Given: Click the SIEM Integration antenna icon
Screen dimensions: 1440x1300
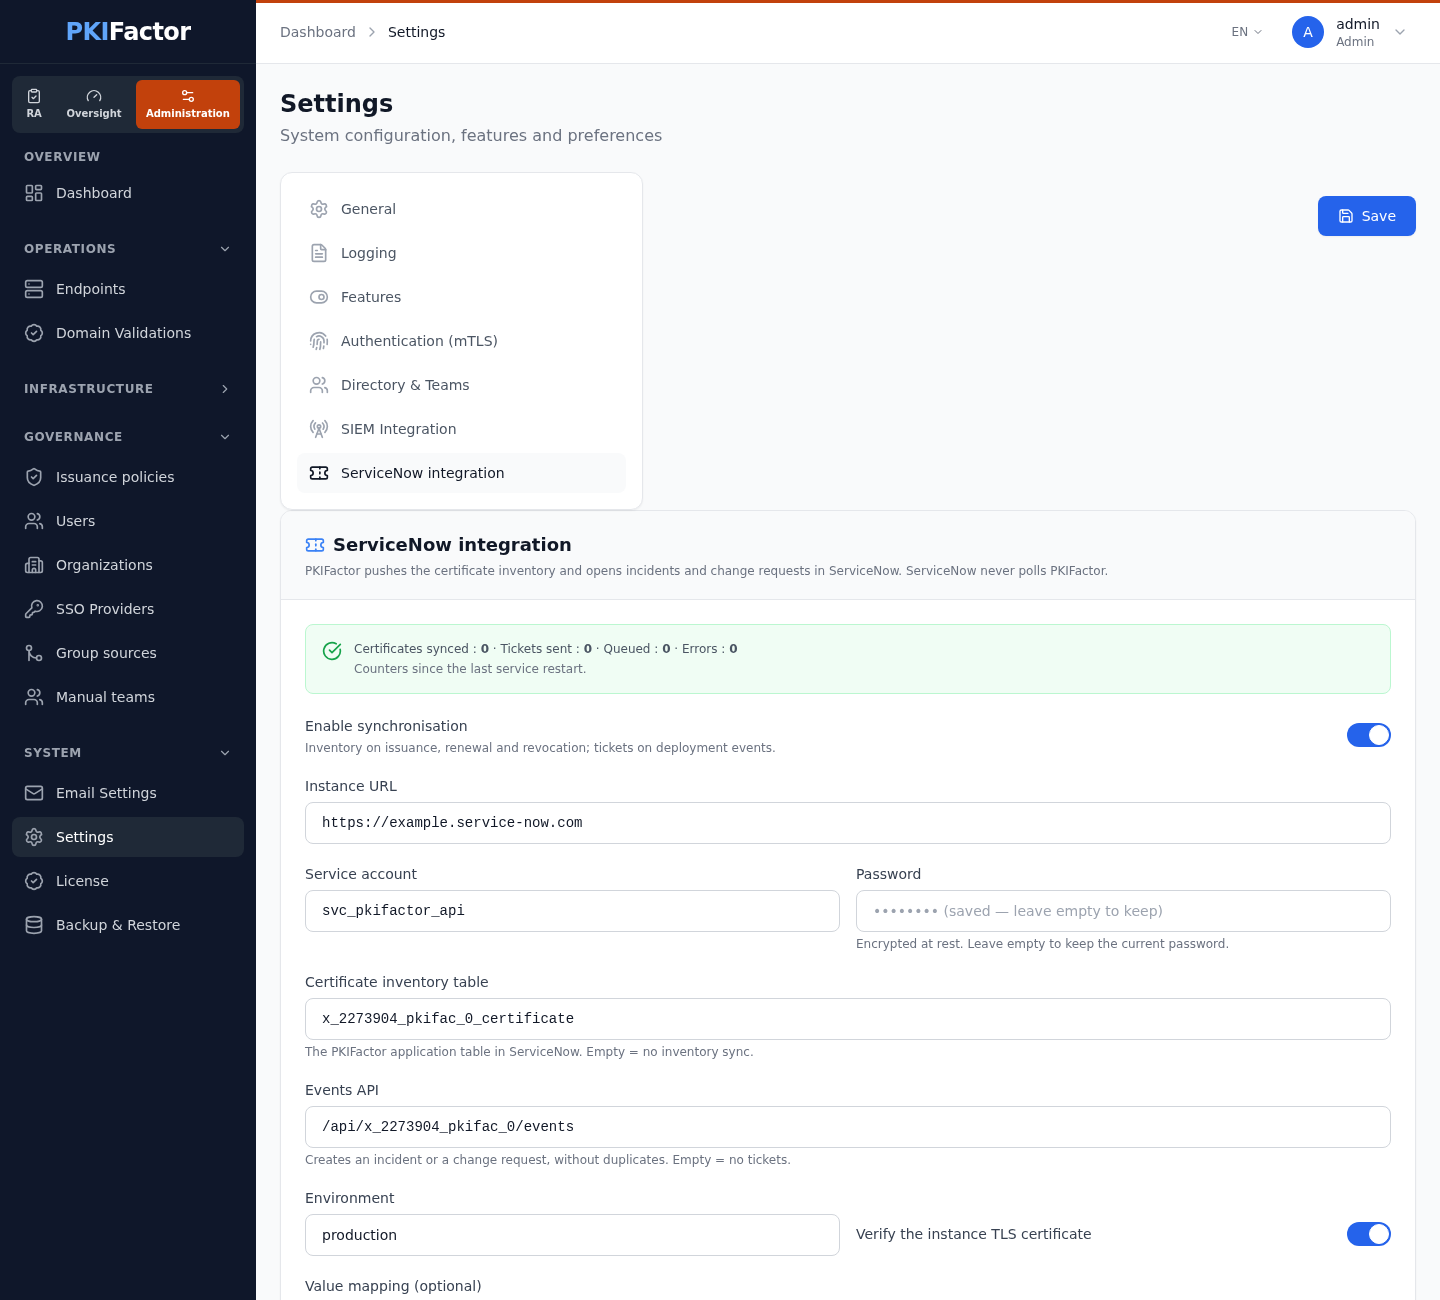Looking at the screenshot, I should (319, 429).
